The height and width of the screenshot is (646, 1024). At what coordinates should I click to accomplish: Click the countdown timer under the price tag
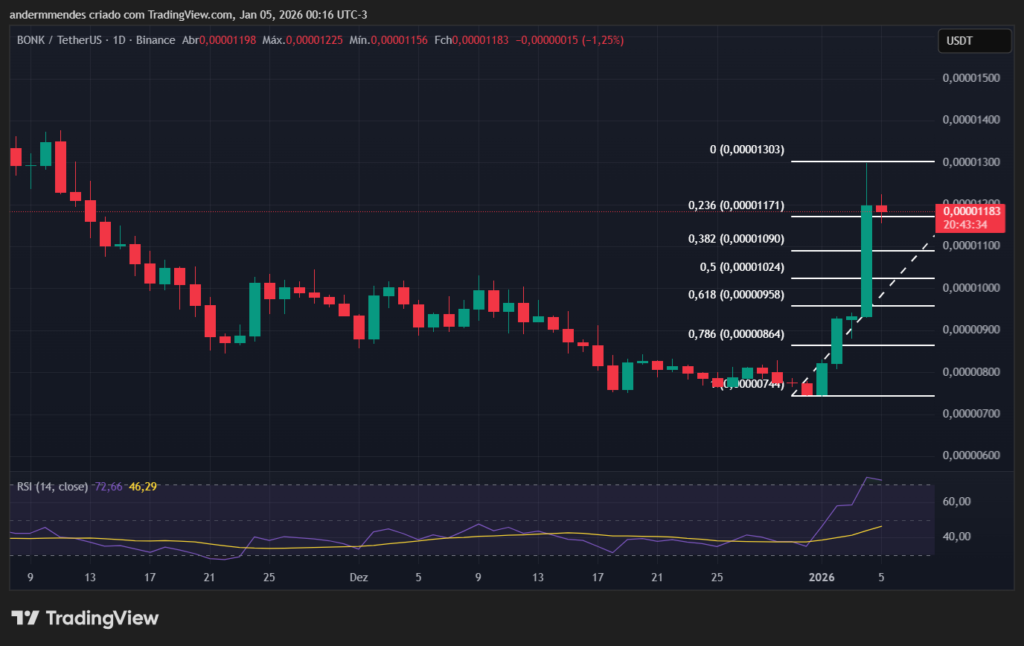tap(966, 222)
